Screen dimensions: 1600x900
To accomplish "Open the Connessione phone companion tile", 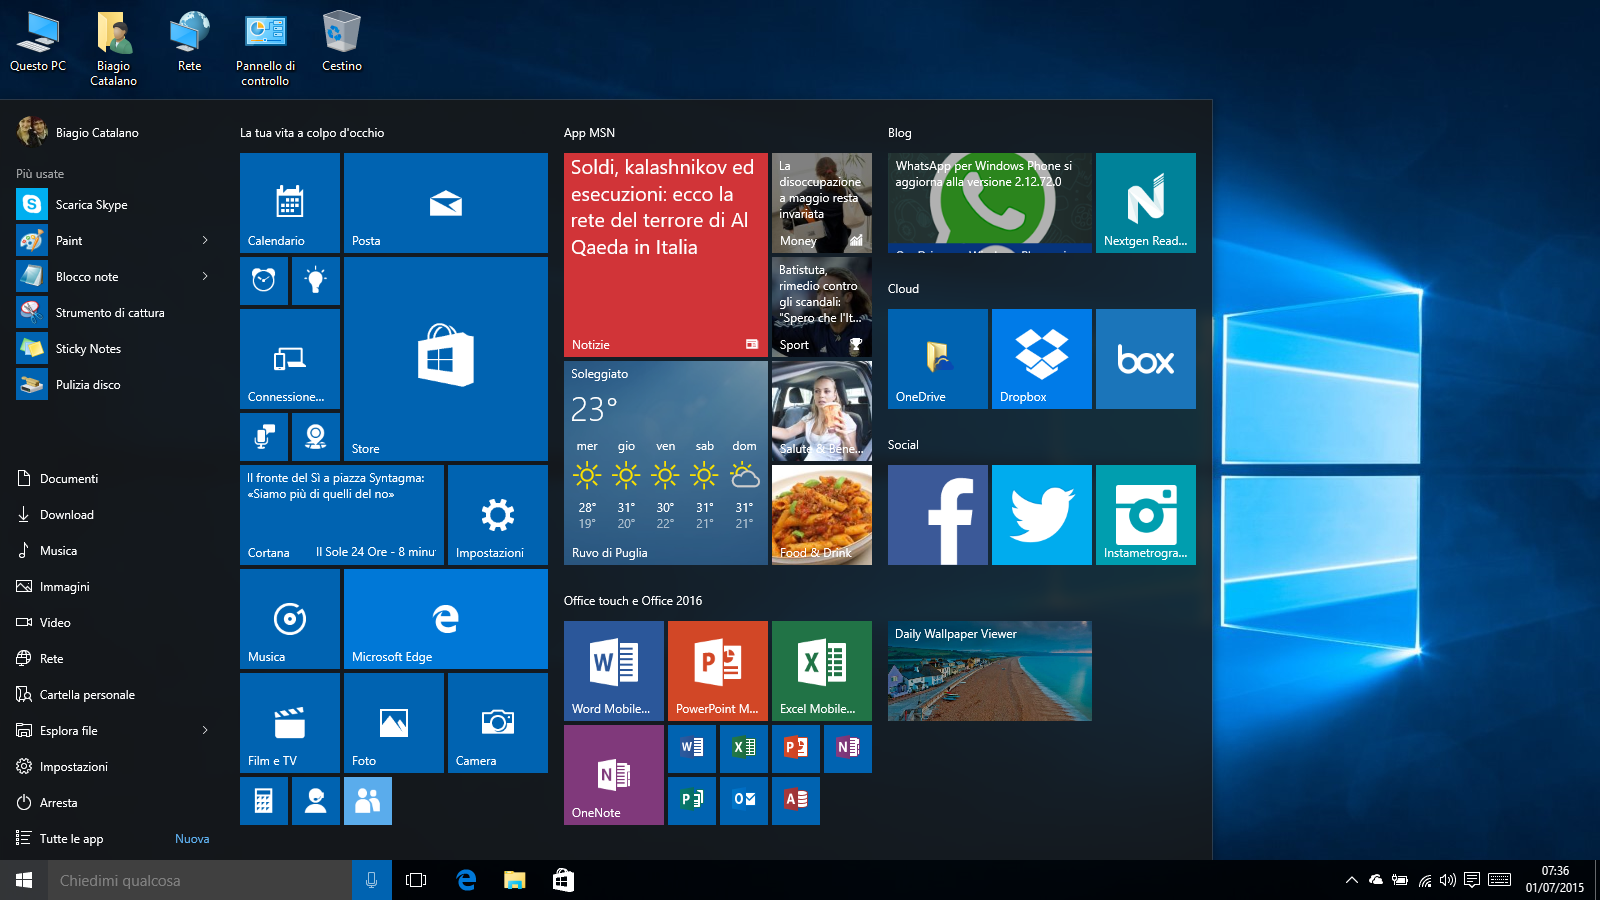I will [290, 359].
